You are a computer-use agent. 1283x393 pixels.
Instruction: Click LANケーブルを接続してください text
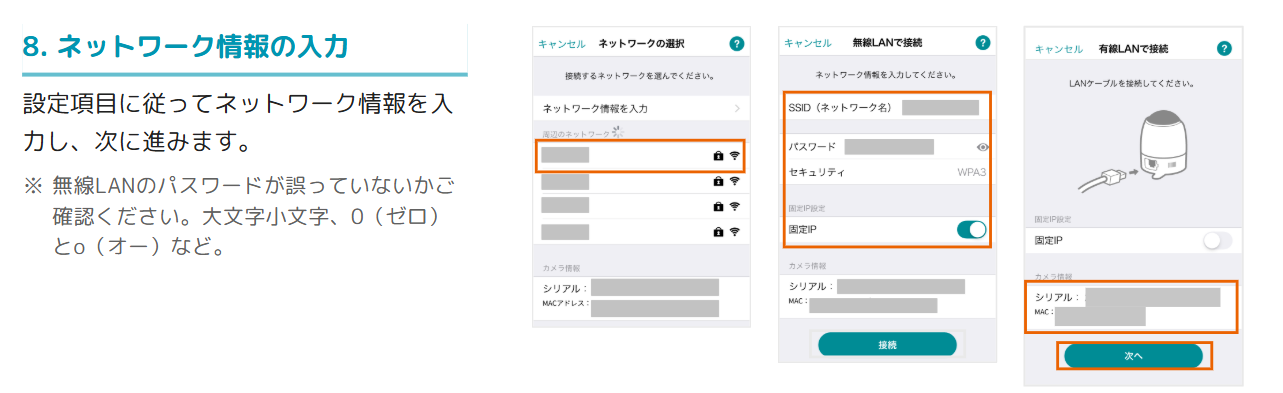click(x=1132, y=83)
